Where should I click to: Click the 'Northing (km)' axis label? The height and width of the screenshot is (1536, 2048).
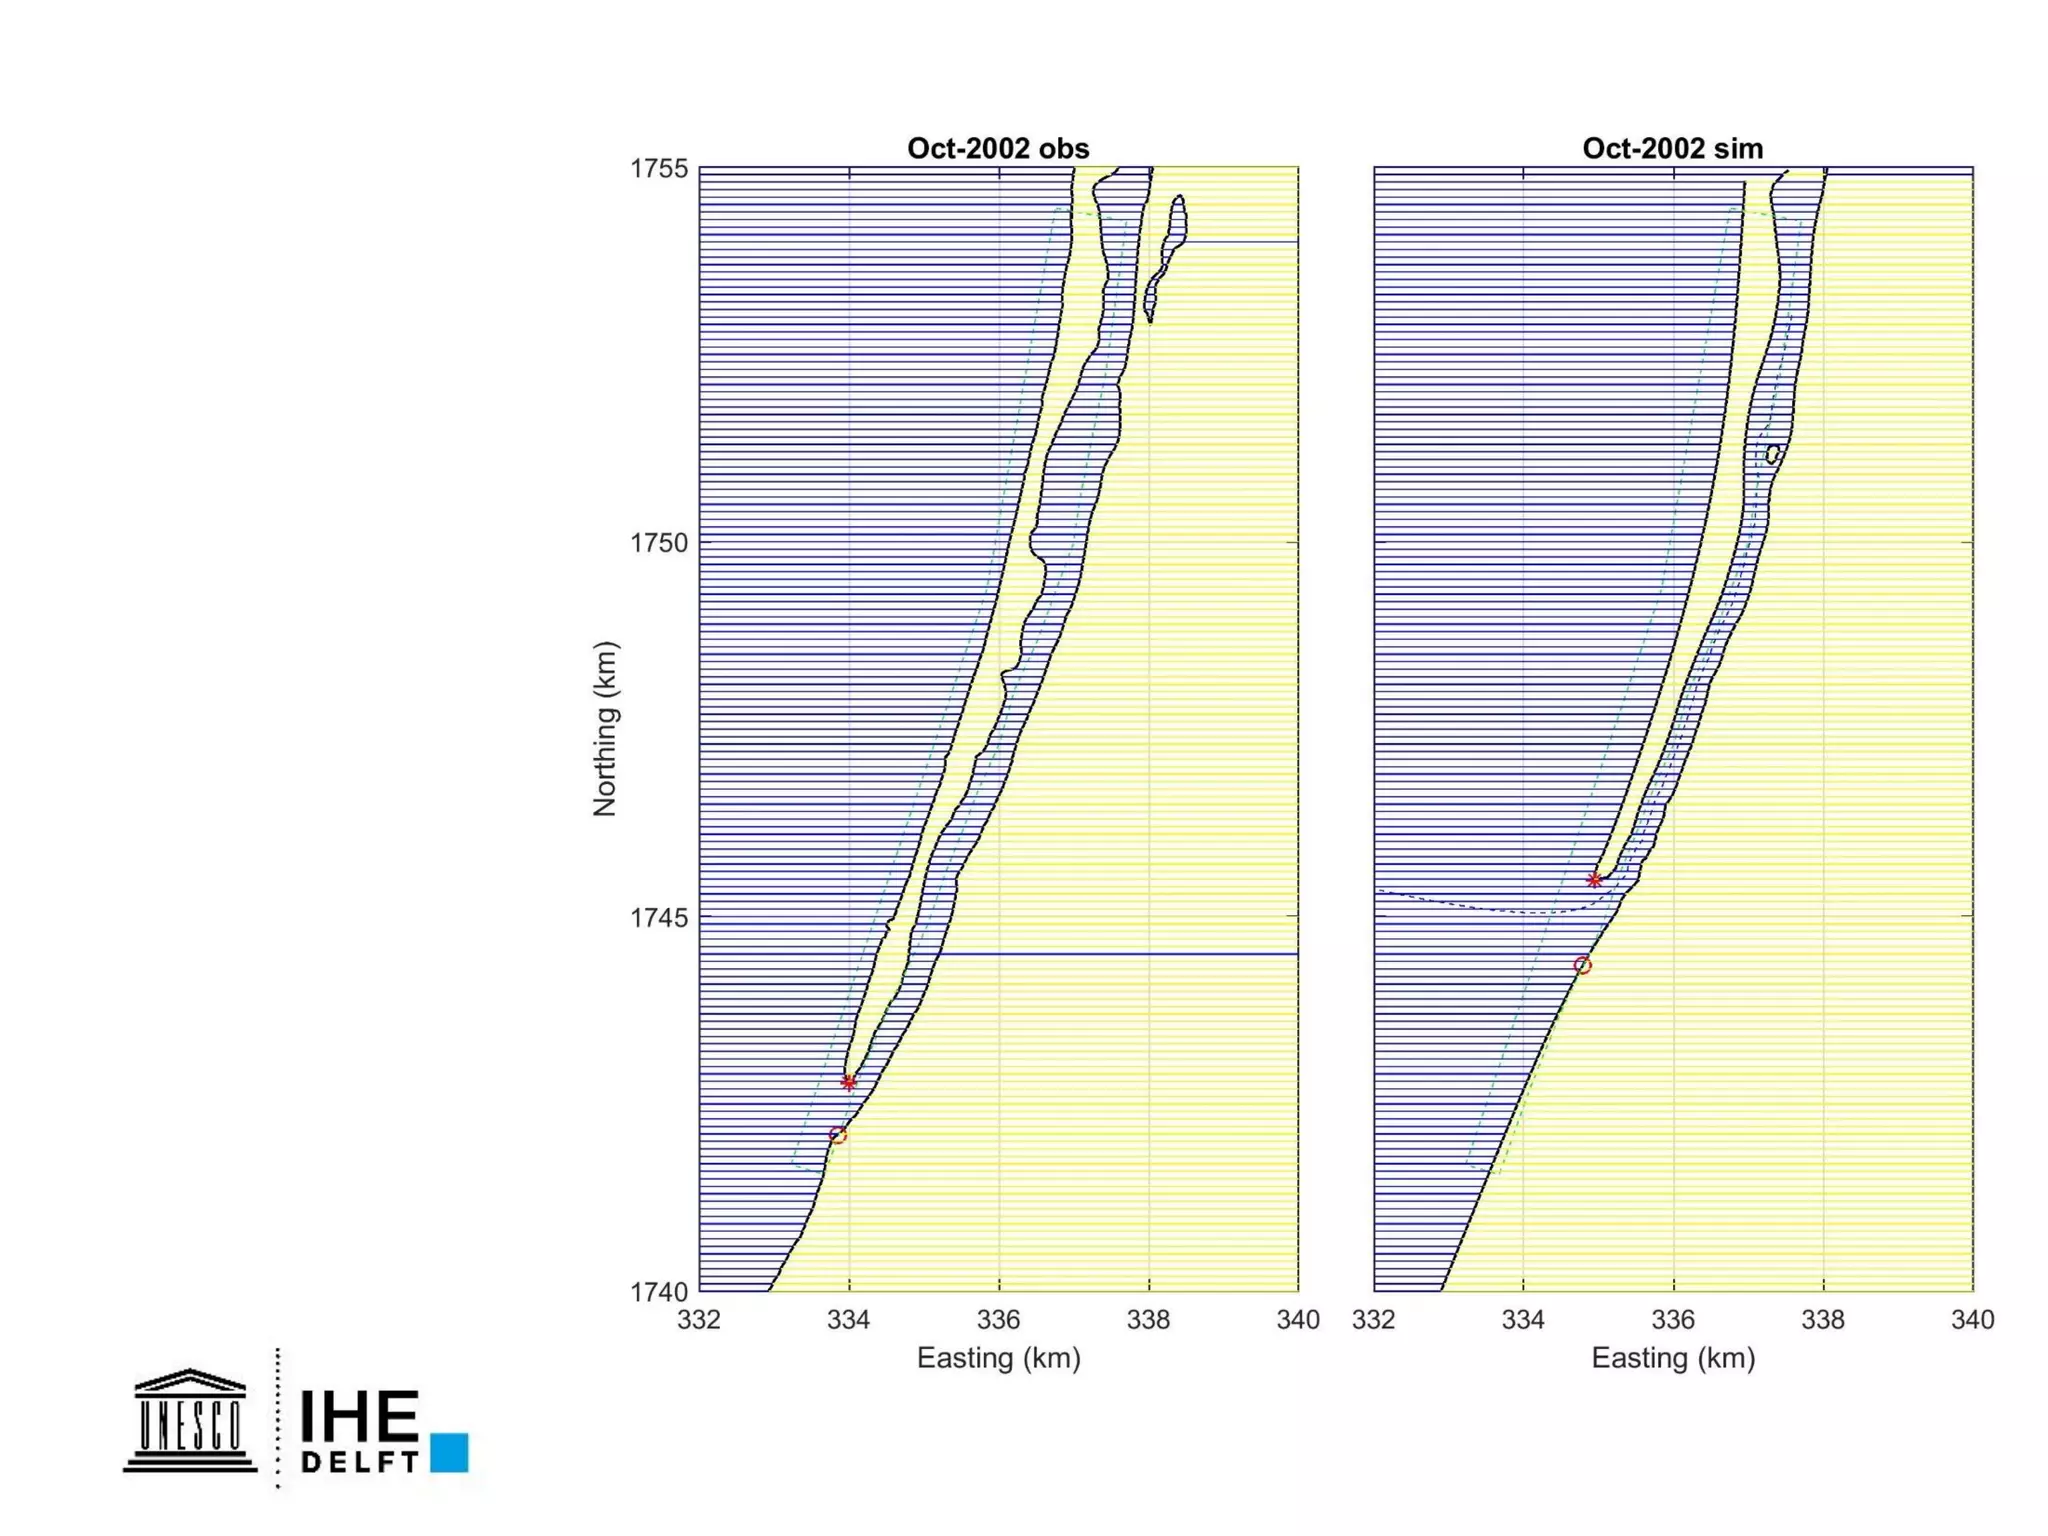[x=605, y=728]
